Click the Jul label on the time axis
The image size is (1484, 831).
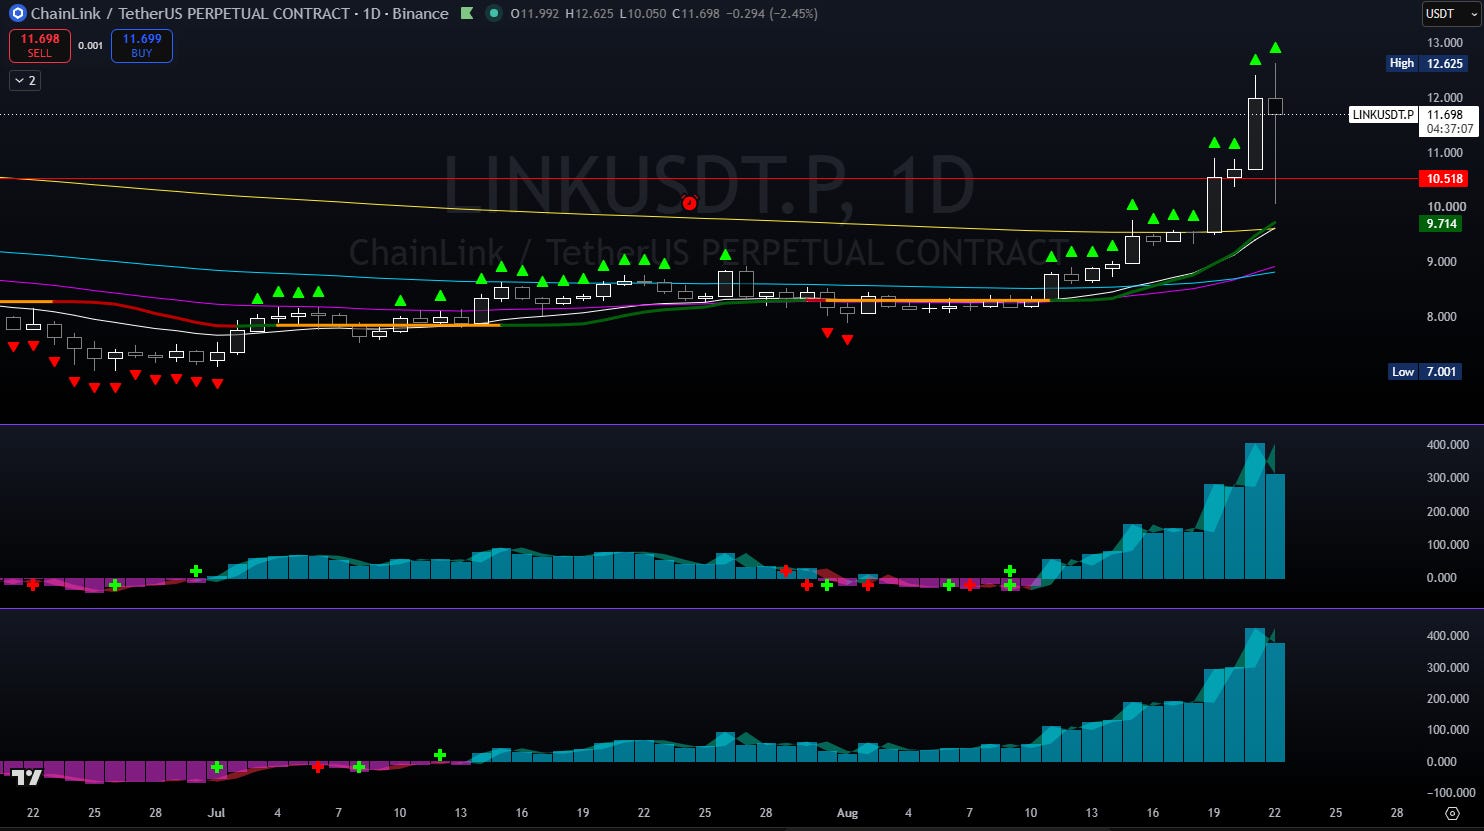click(x=216, y=813)
